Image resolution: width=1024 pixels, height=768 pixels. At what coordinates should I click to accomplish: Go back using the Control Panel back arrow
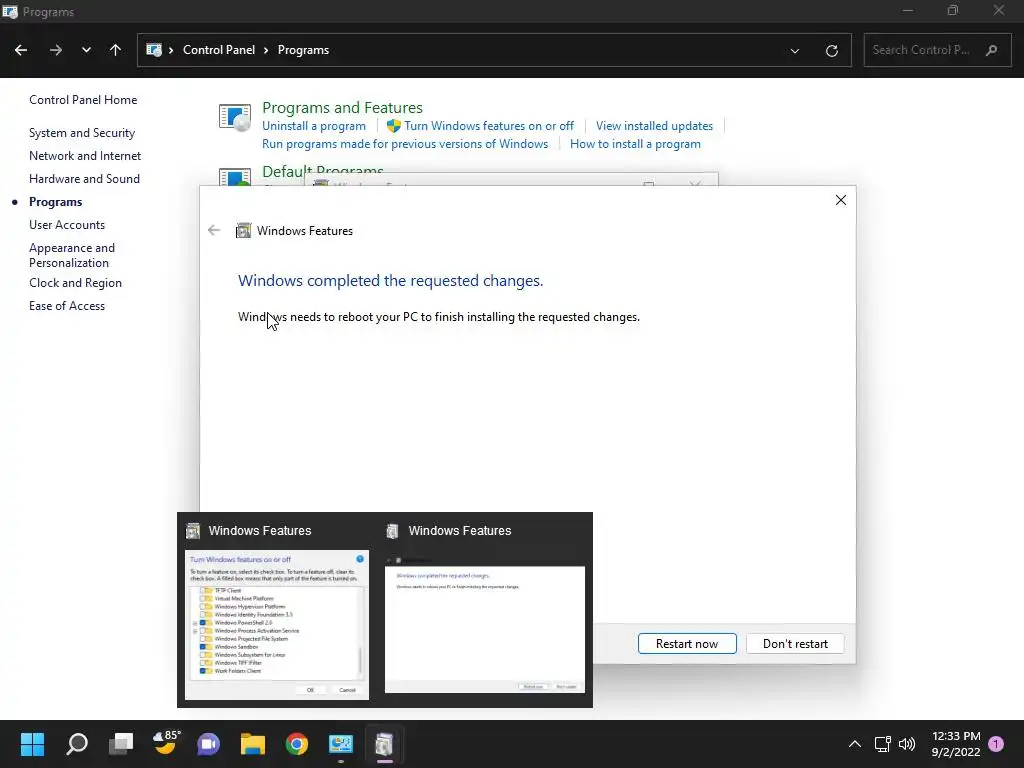click(x=21, y=50)
